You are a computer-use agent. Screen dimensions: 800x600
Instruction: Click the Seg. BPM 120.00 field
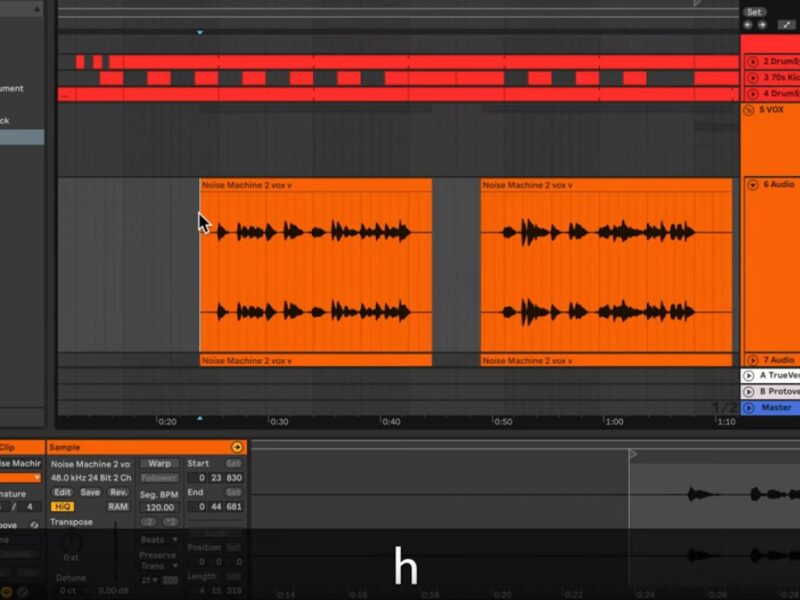pos(158,507)
